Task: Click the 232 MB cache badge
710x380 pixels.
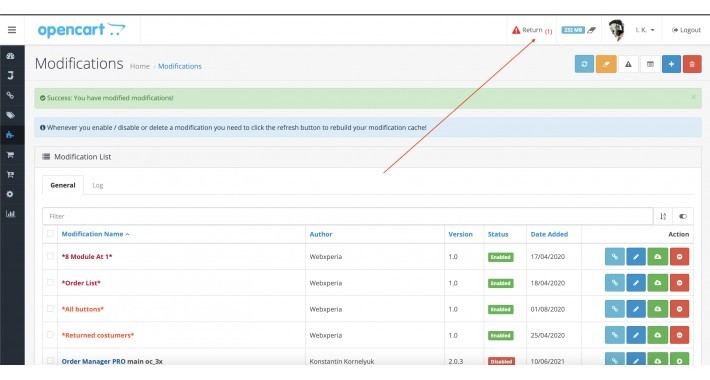Action: (x=573, y=30)
